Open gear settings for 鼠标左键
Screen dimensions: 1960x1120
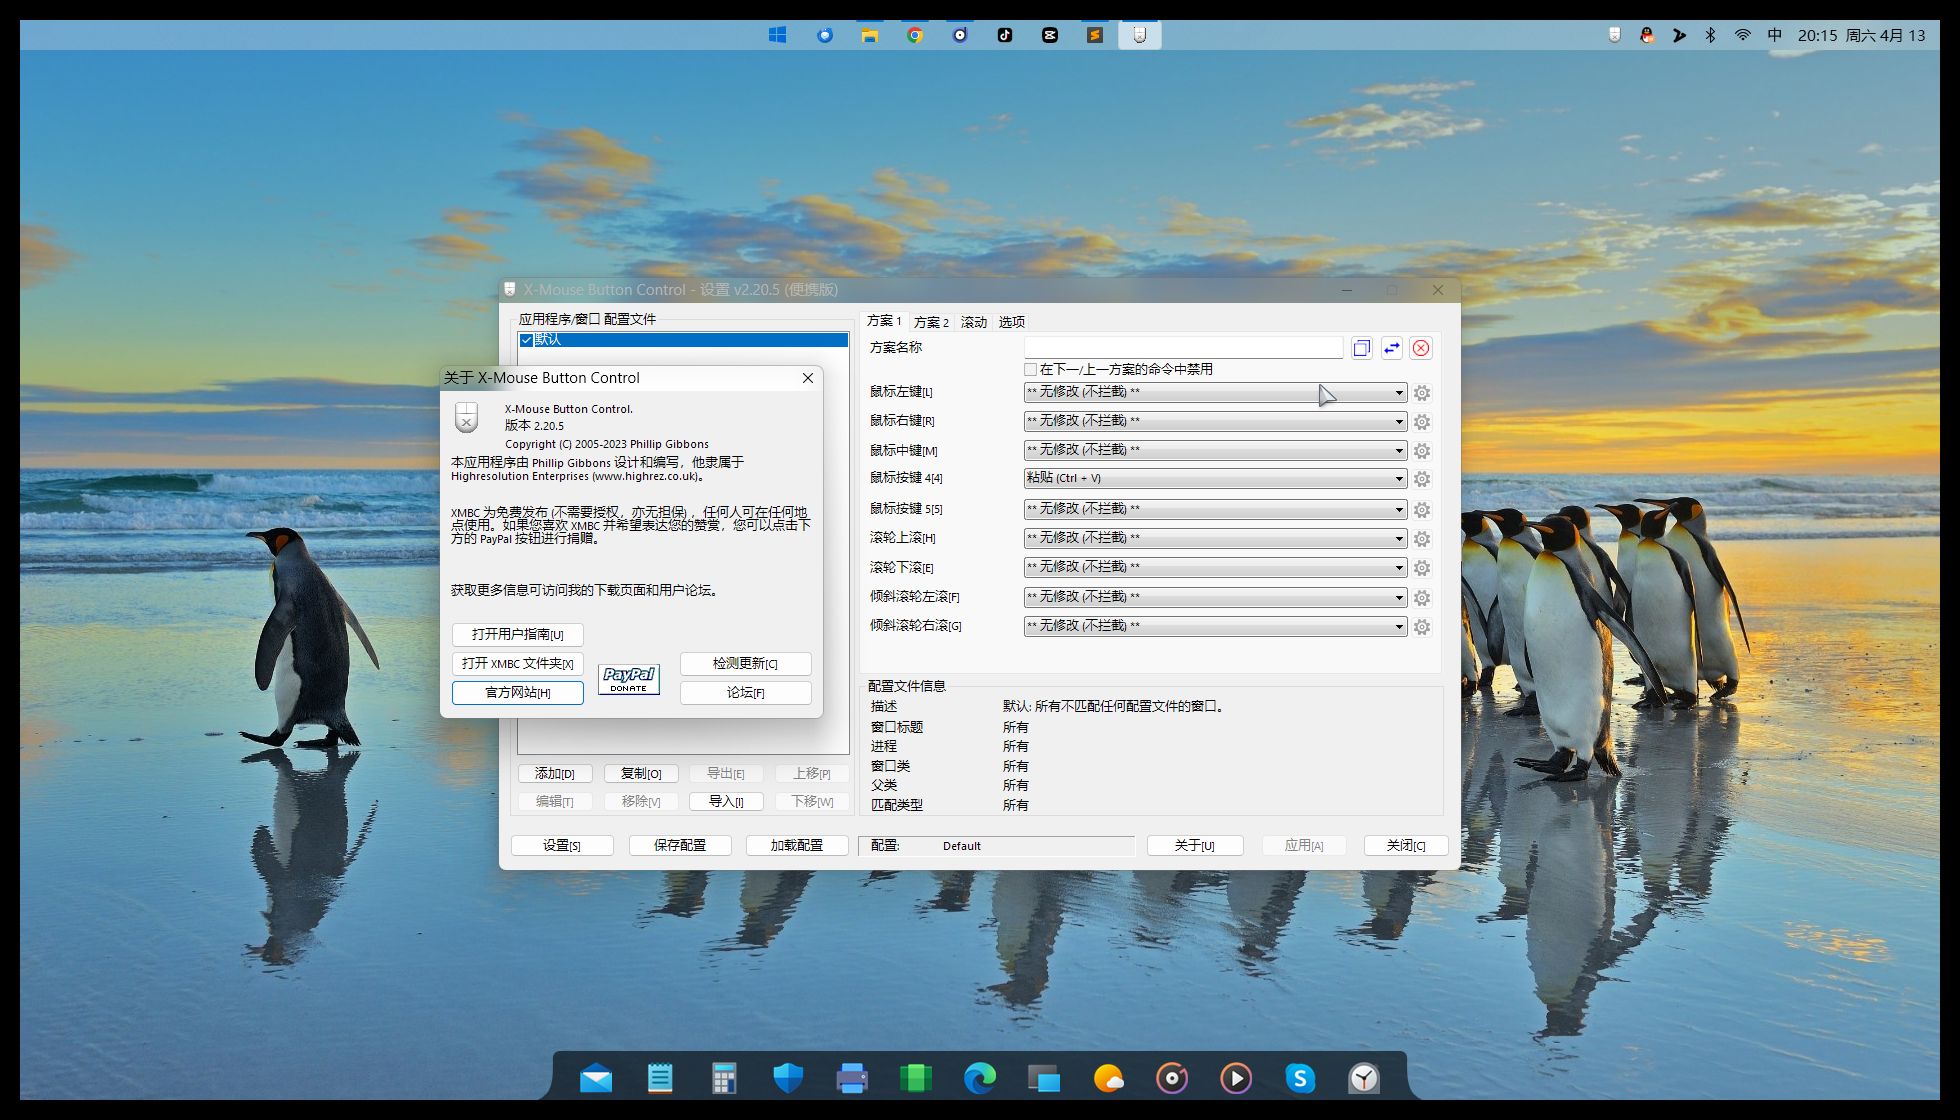pos(1422,393)
